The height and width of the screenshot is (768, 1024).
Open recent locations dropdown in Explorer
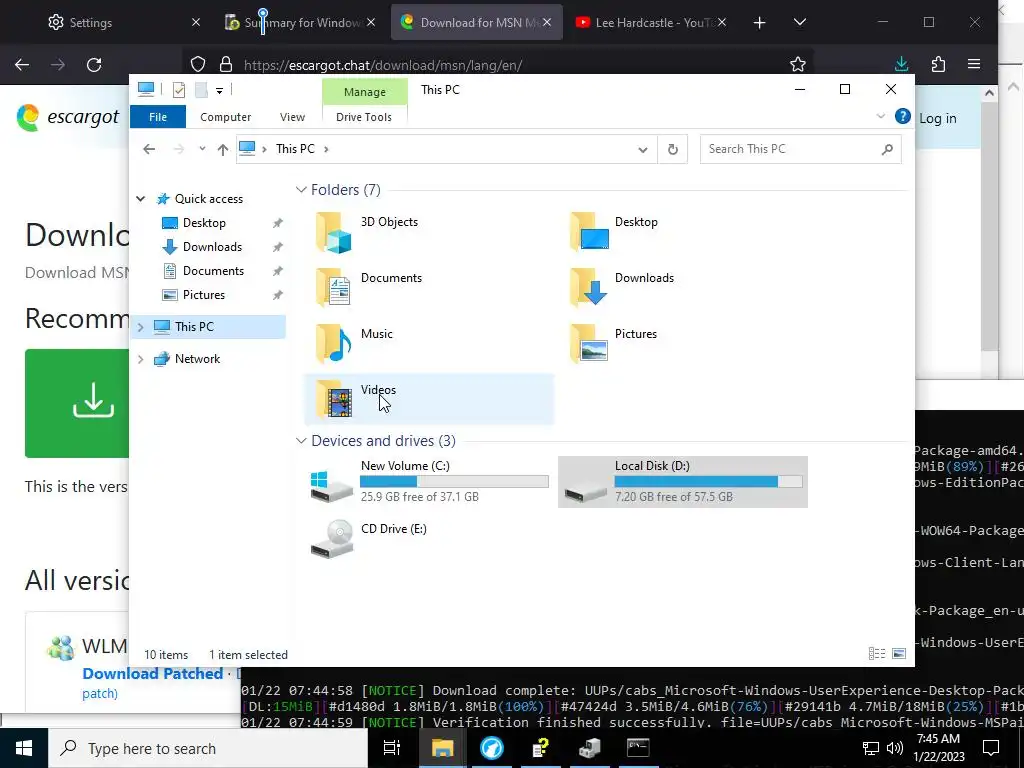[202, 149]
